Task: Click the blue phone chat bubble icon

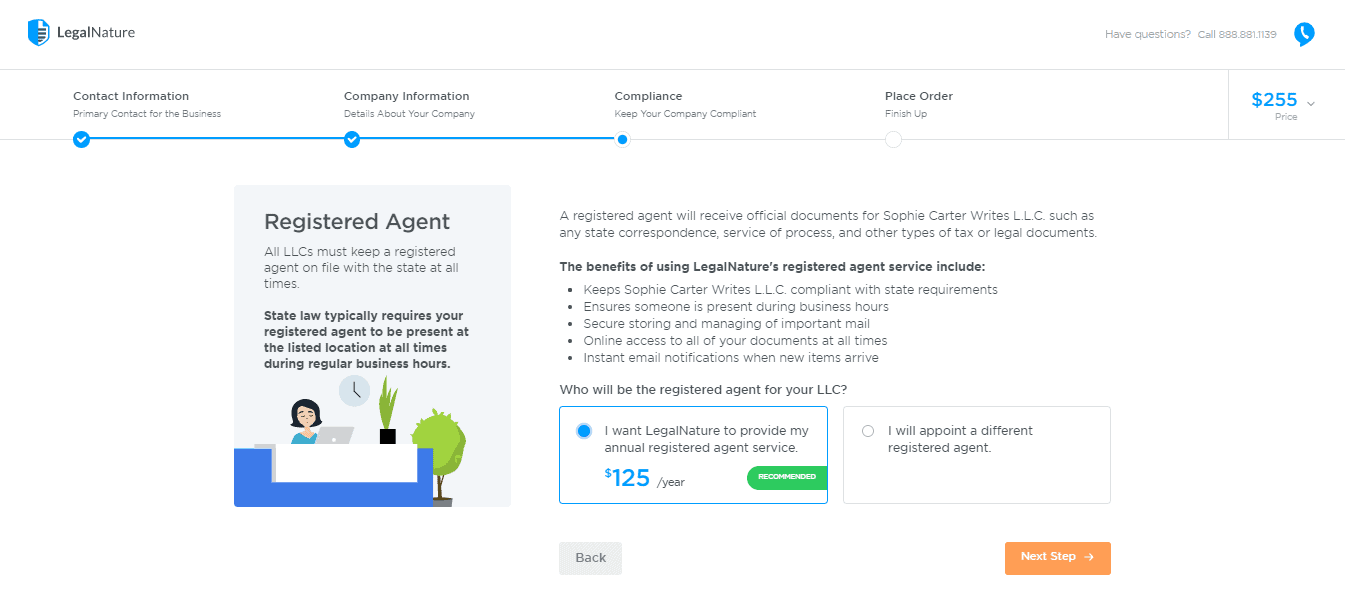Action: click(1304, 35)
